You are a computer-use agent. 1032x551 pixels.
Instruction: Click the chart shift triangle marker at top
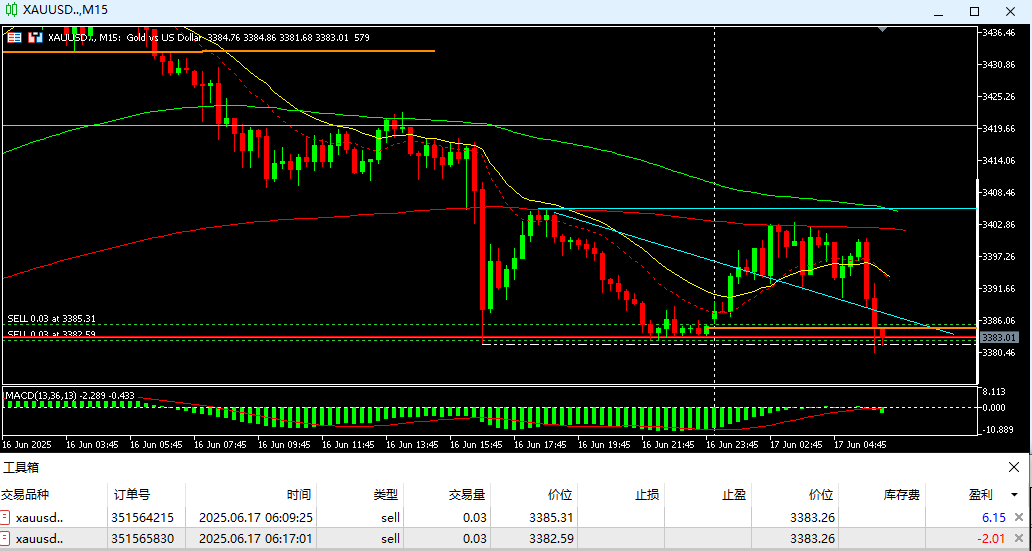pos(881,30)
